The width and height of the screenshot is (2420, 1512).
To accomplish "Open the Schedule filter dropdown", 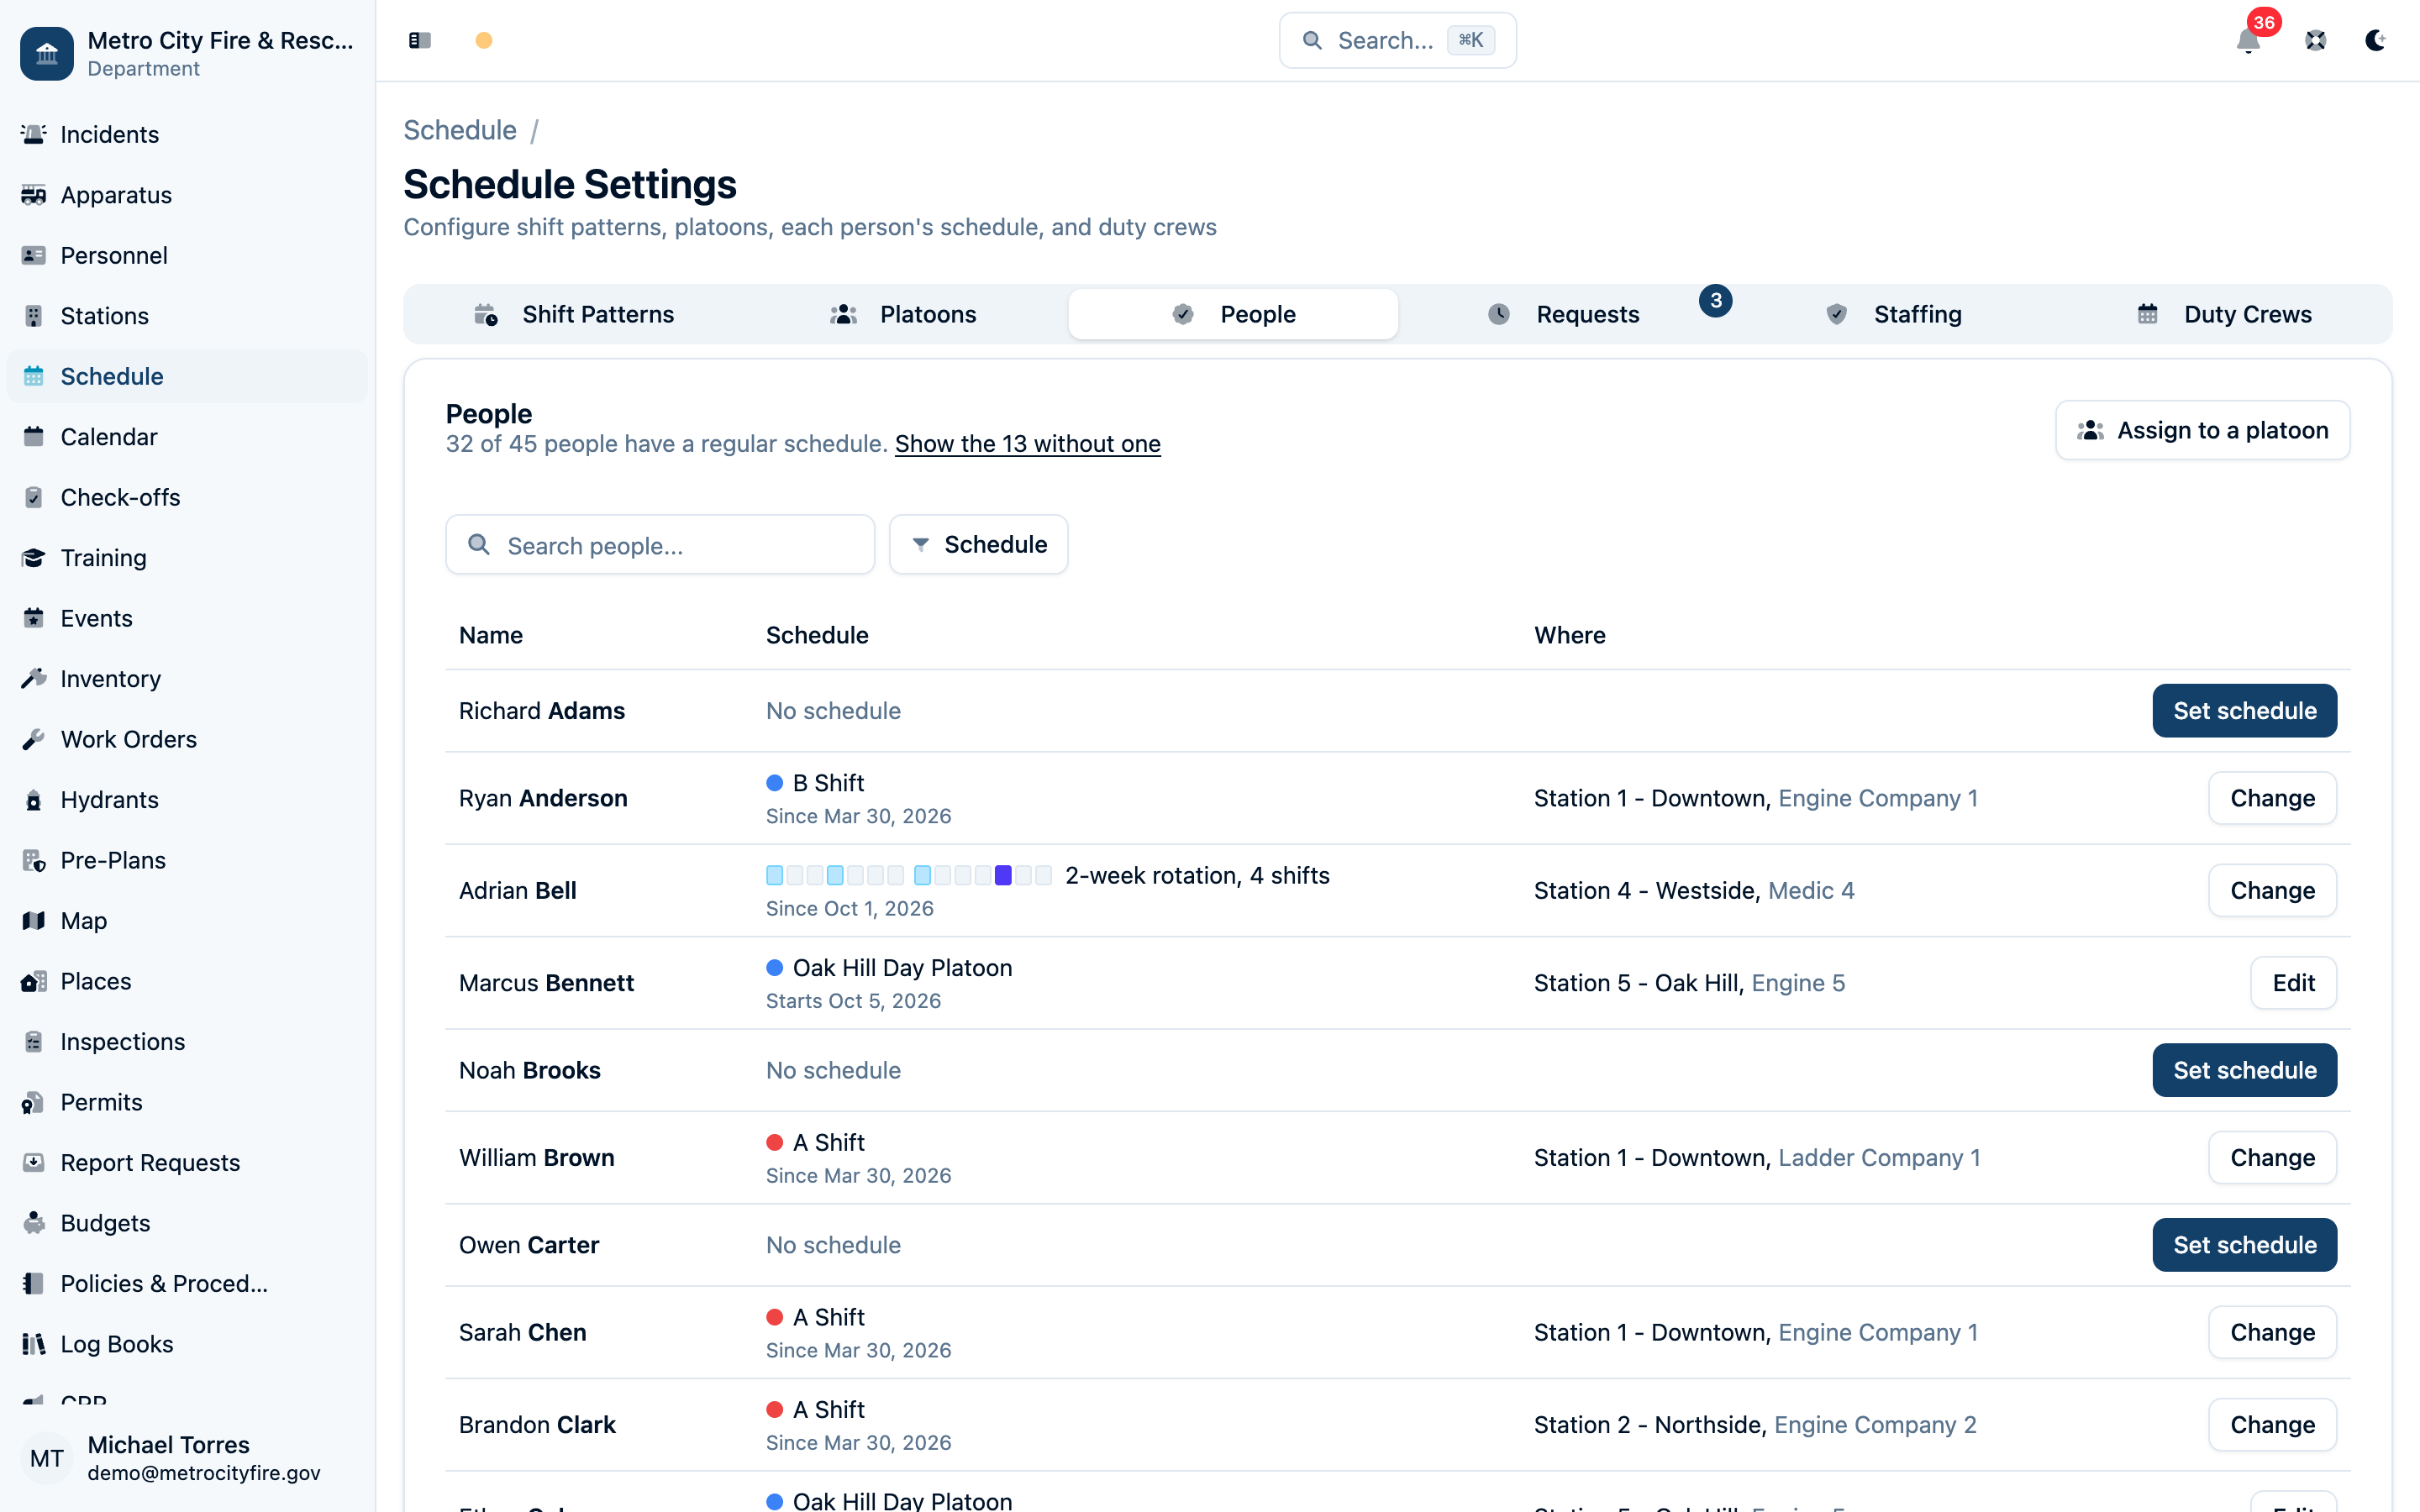I will pos(978,544).
